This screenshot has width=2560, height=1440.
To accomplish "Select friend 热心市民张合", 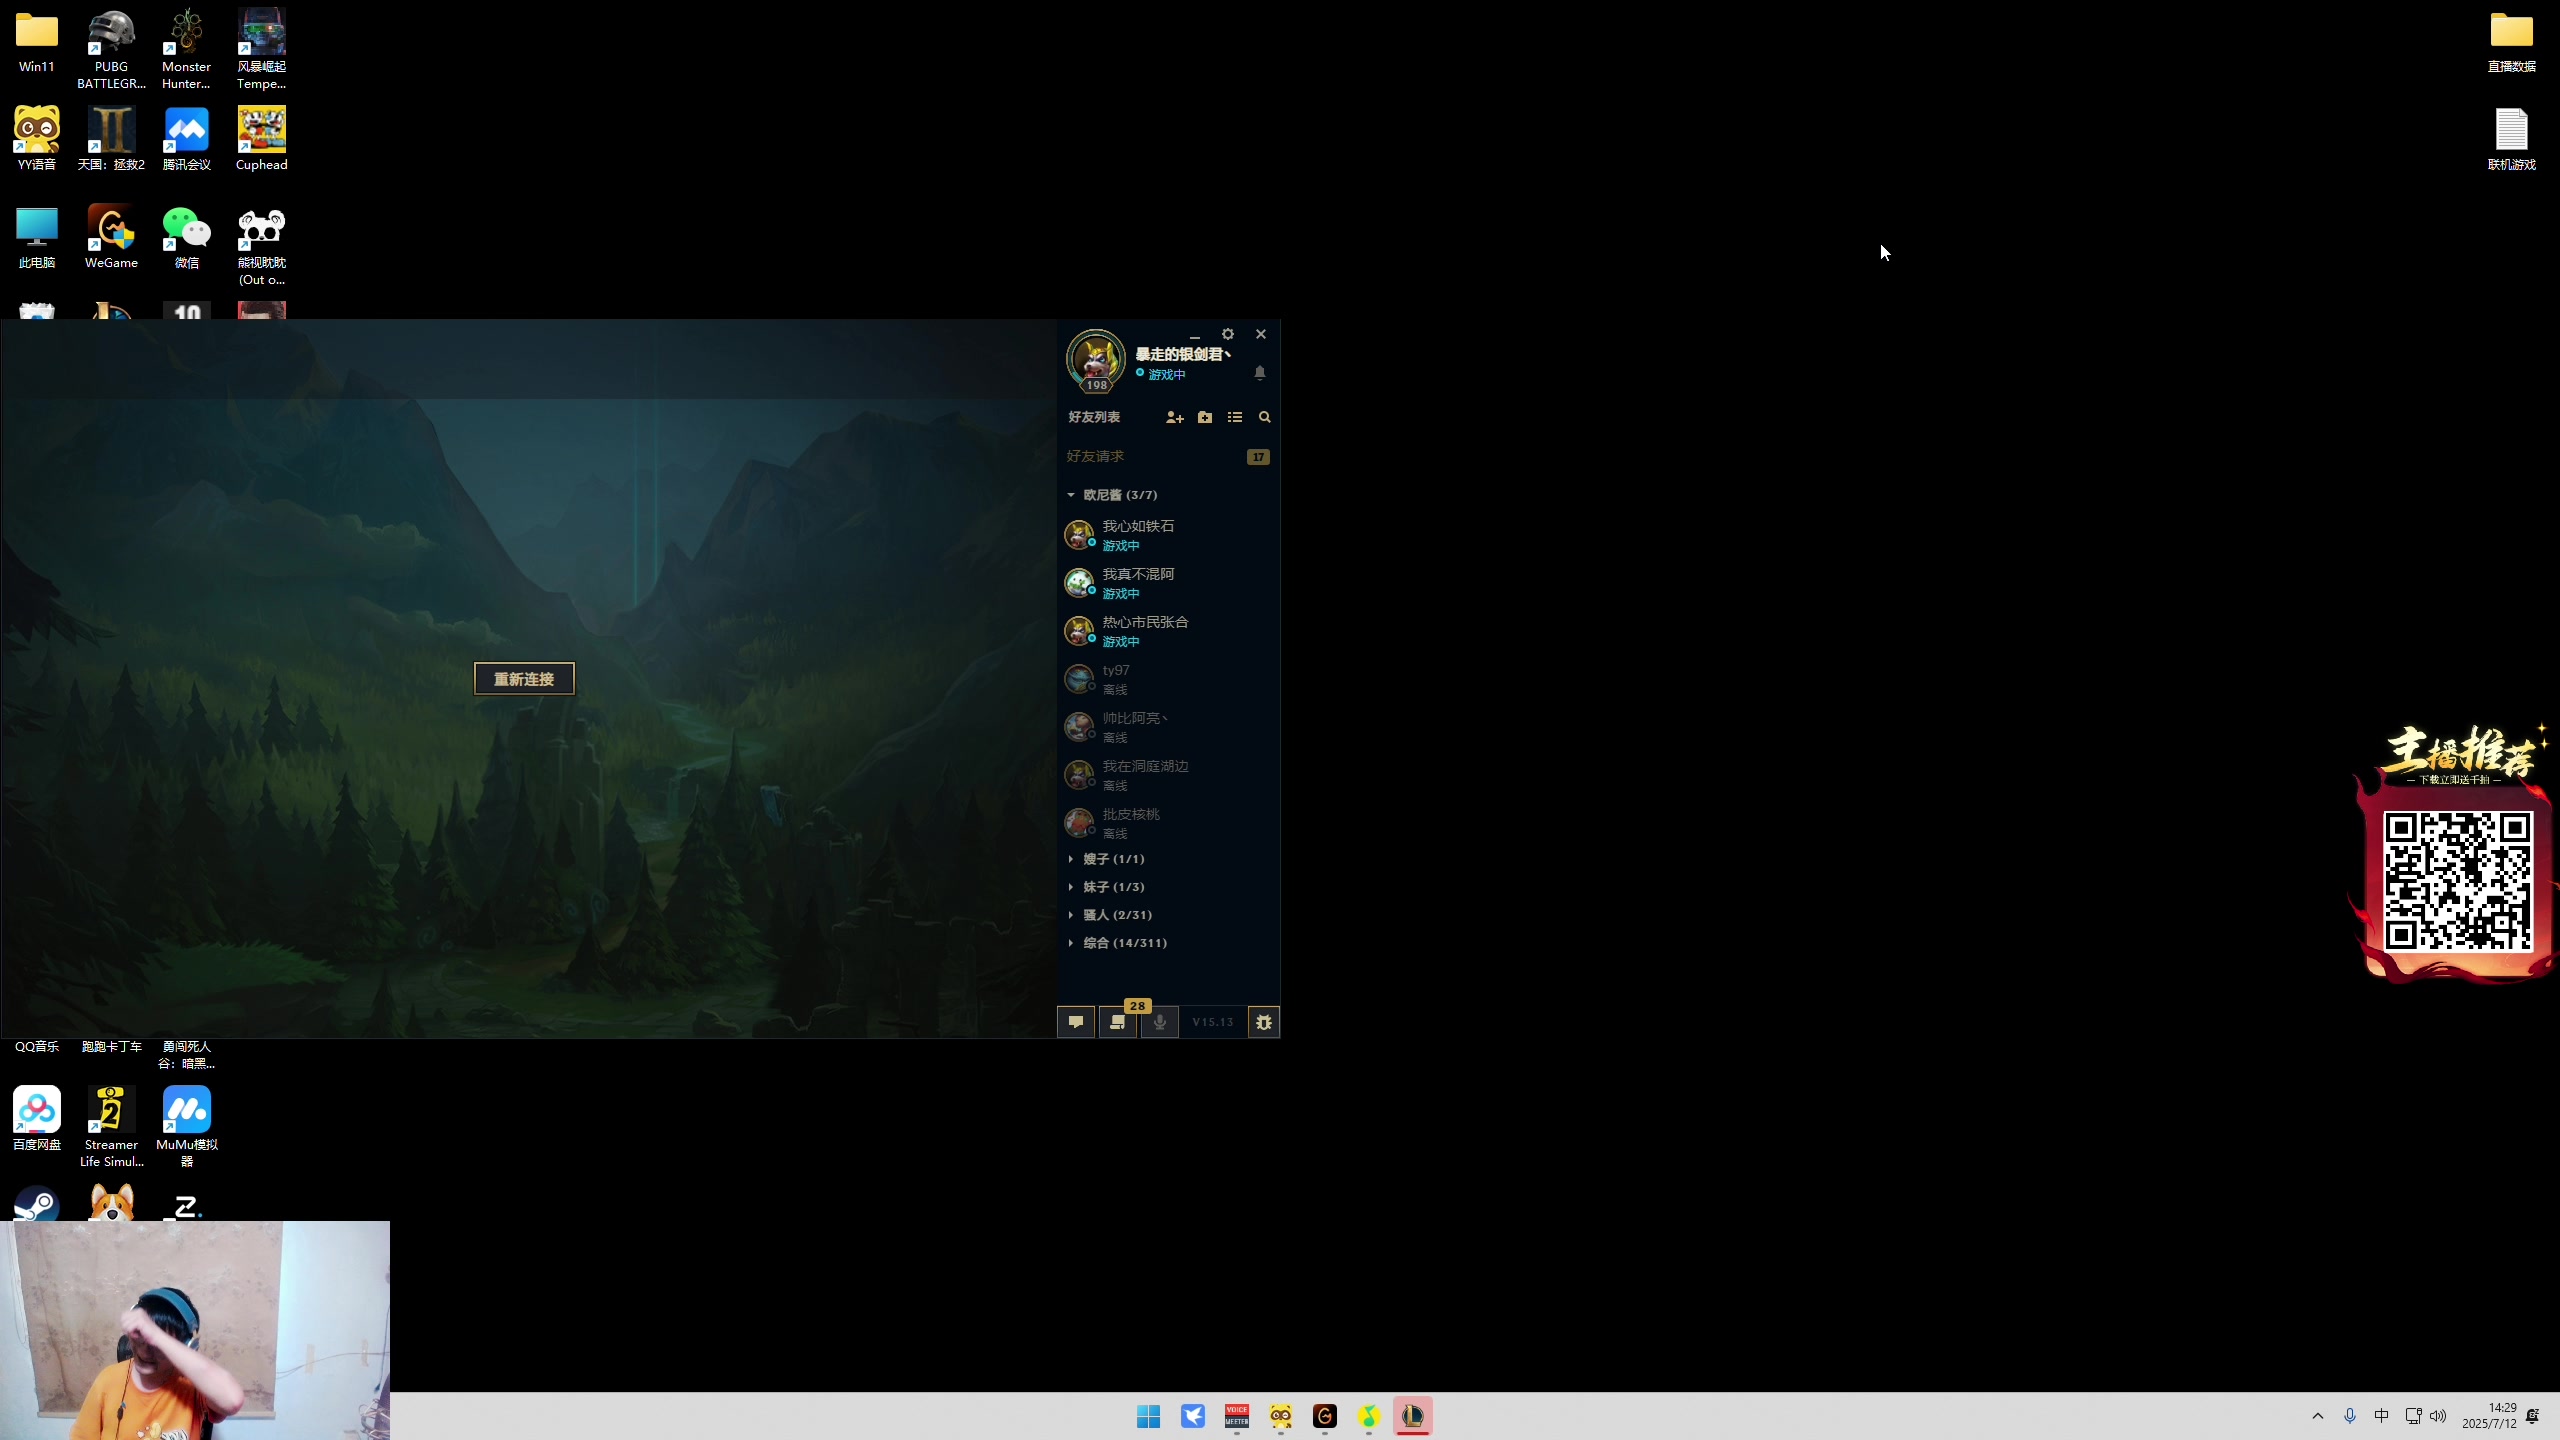I will pyautogui.click(x=1168, y=631).
